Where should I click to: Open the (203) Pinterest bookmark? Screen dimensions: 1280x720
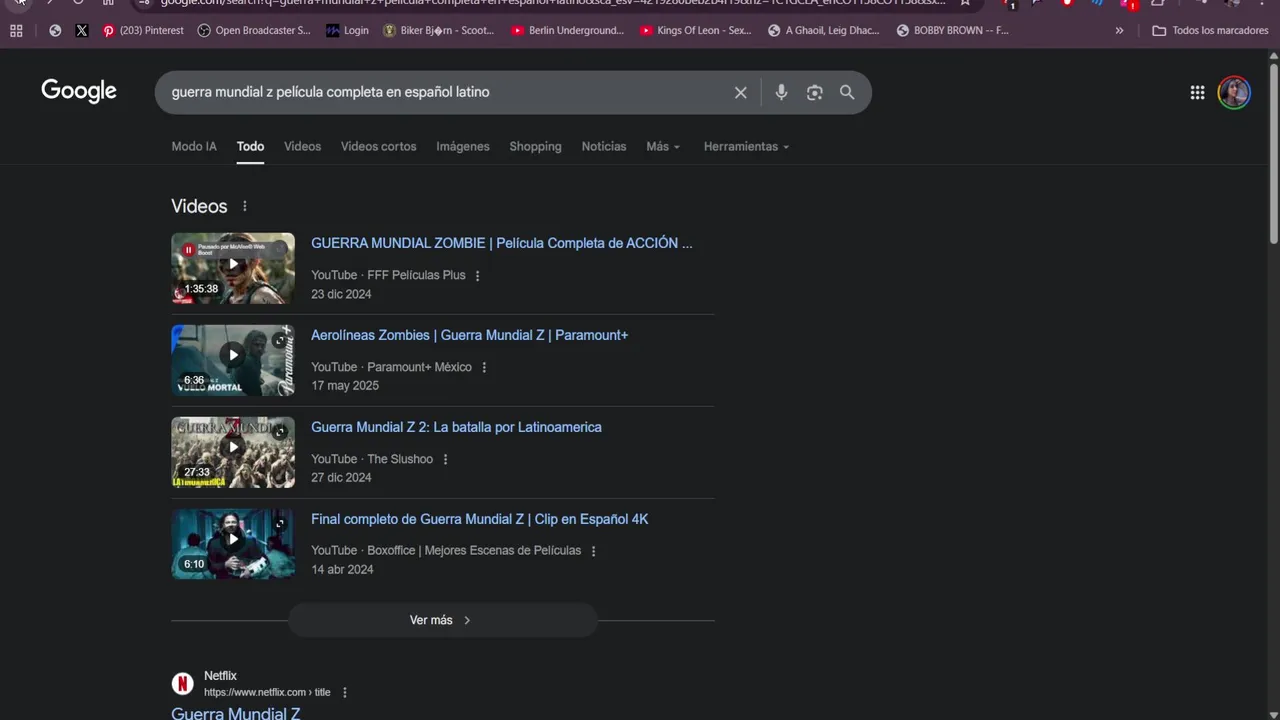pyautogui.click(x=143, y=31)
